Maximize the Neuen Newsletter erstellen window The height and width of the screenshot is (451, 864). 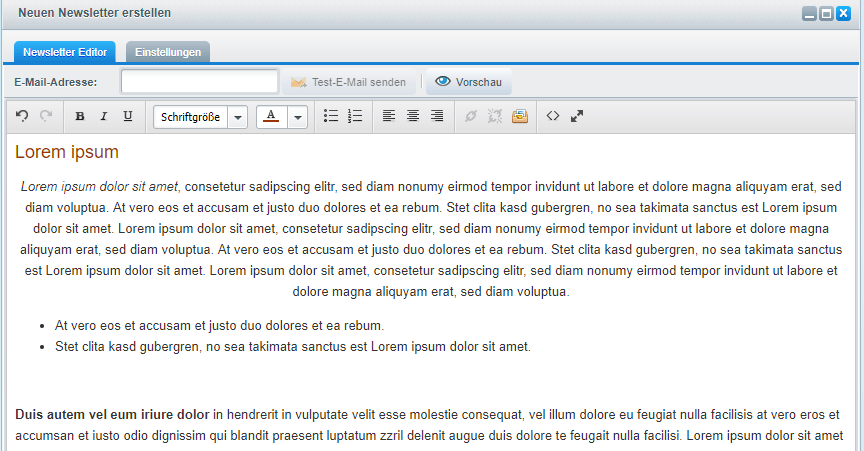[827, 14]
